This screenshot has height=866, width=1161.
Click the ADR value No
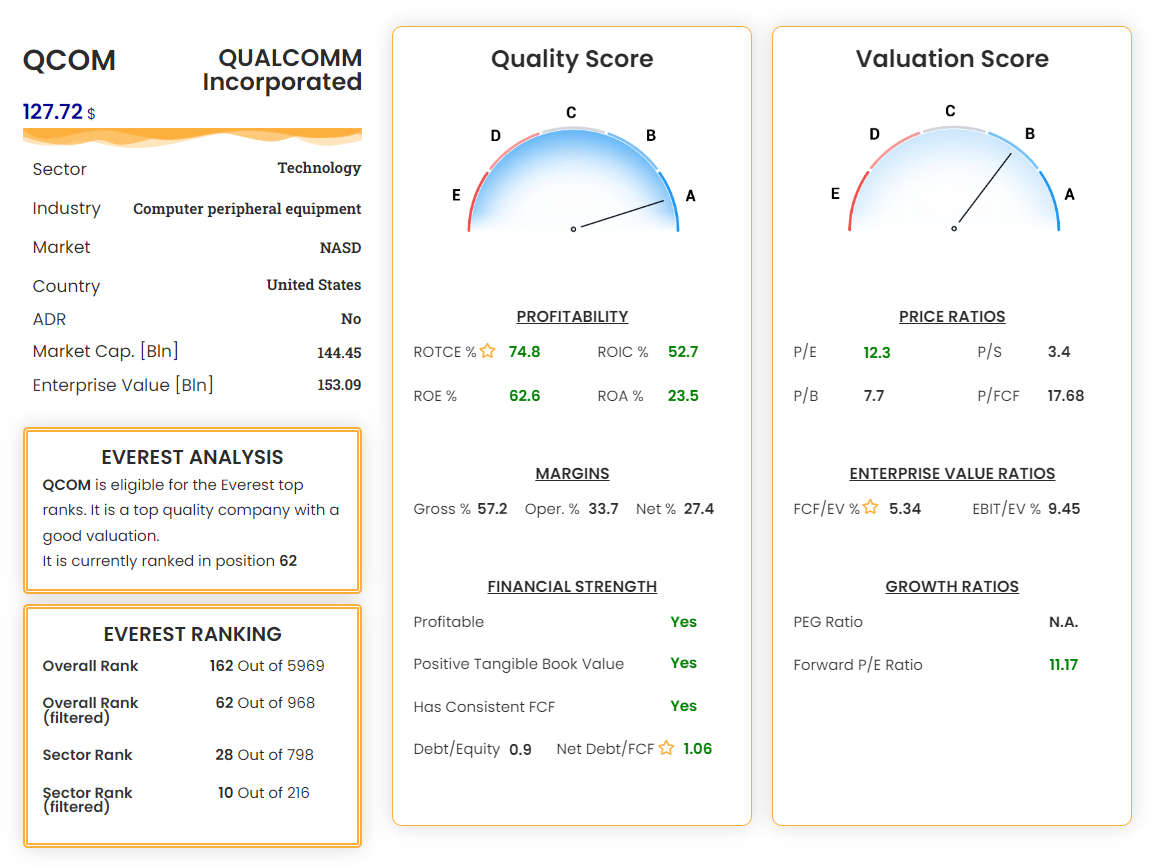click(x=351, y=319)
